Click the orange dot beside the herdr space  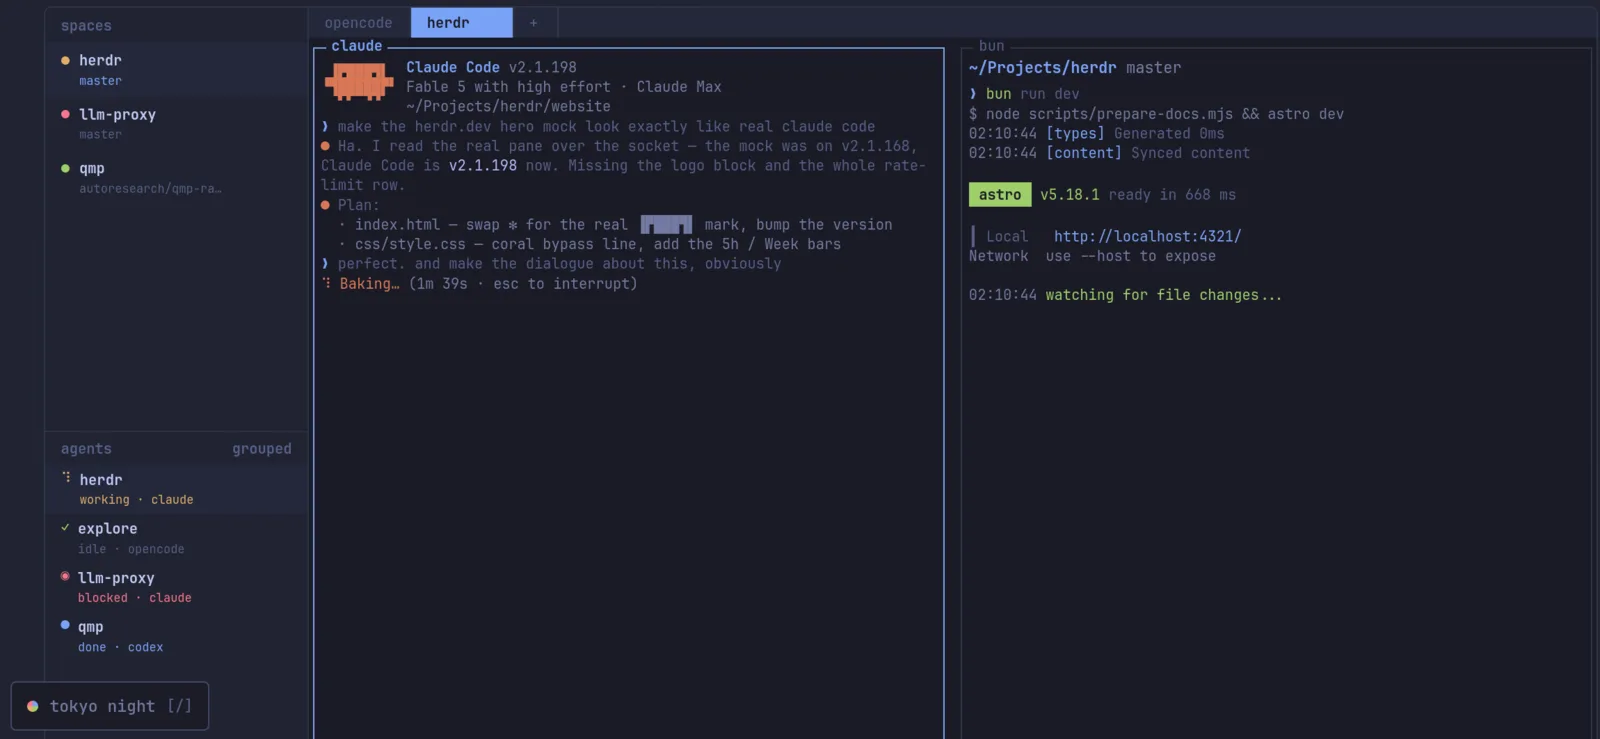pos(65,60)
